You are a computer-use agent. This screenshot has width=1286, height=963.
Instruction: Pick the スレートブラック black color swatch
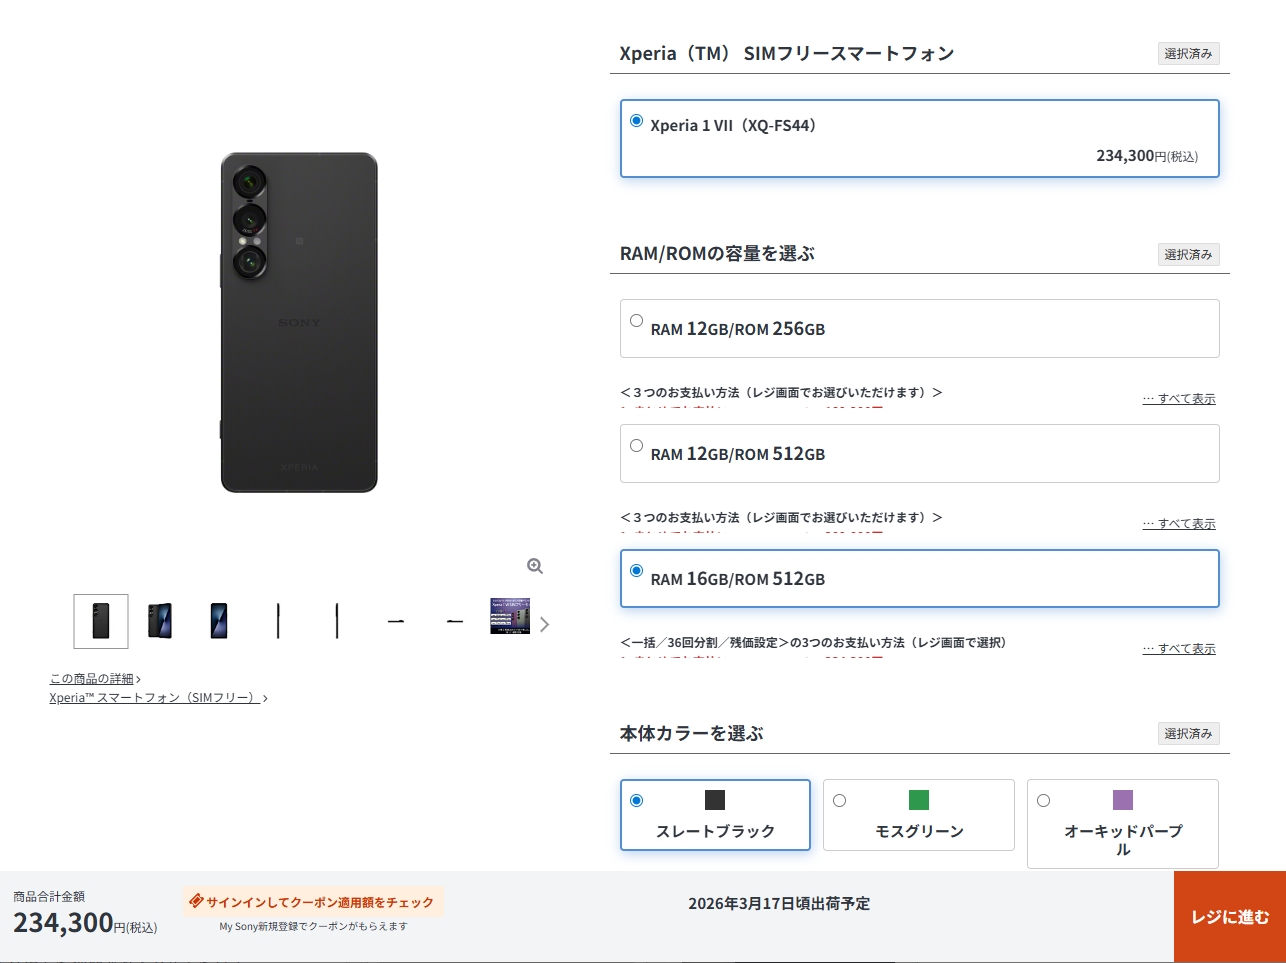tap(715, 800)
